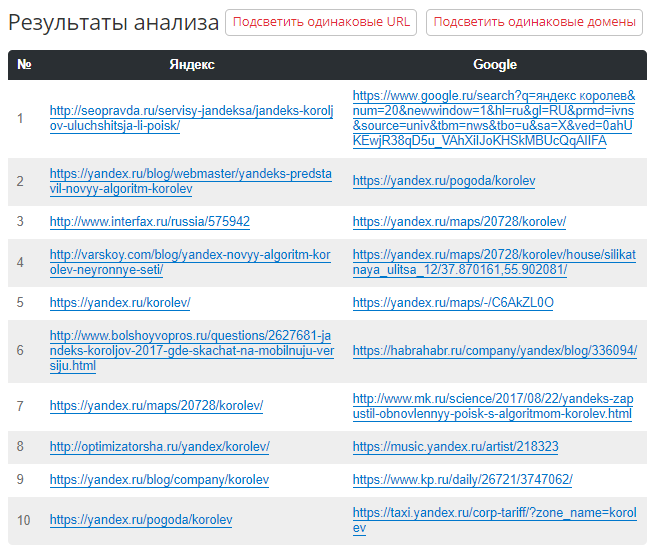
Task: Open yandex.ru/blog/company/korolev link
Action: [x=159, y=480]
